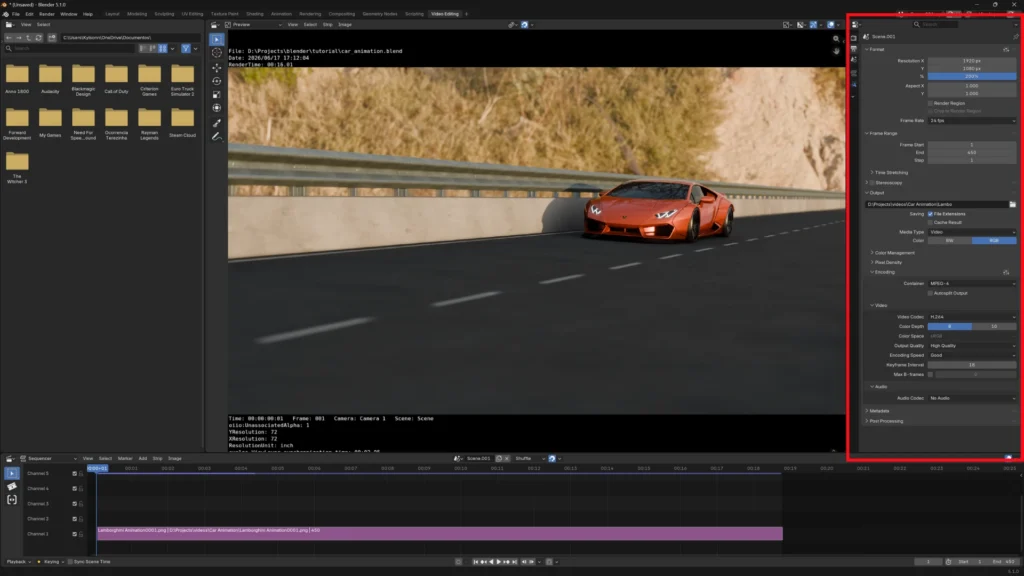This screenshot has width=1024, height=576.
Task: Set color mode to RGB
Action: tap(994, 241)
